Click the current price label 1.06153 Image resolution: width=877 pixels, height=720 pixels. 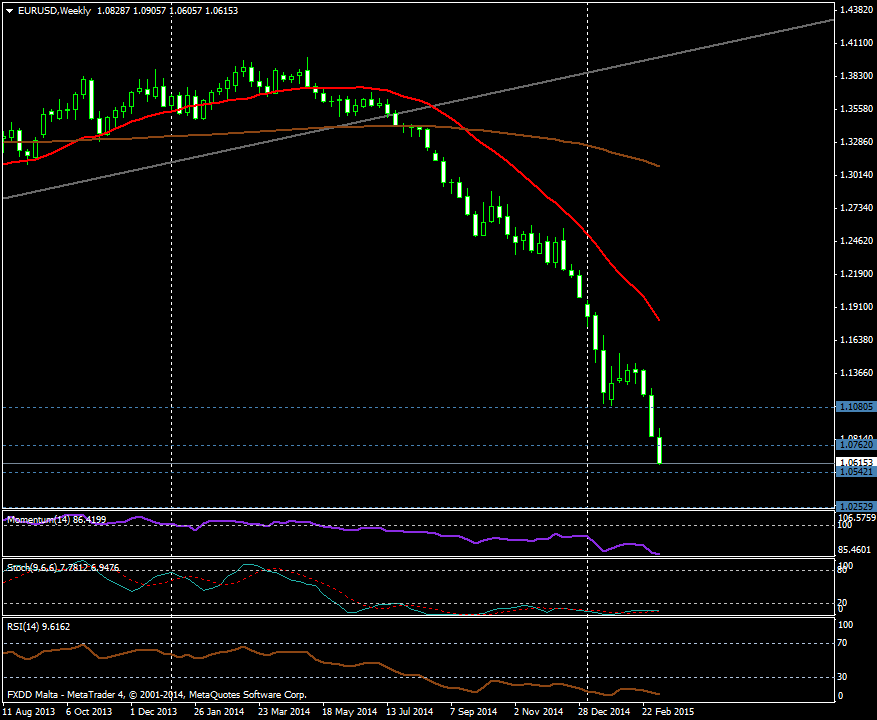tap(854, 461)
